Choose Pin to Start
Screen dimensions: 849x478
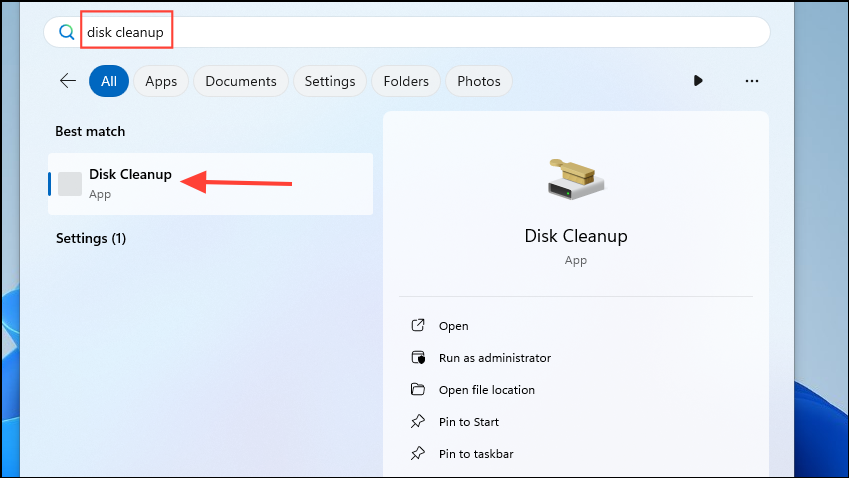(x=469, y=422)
